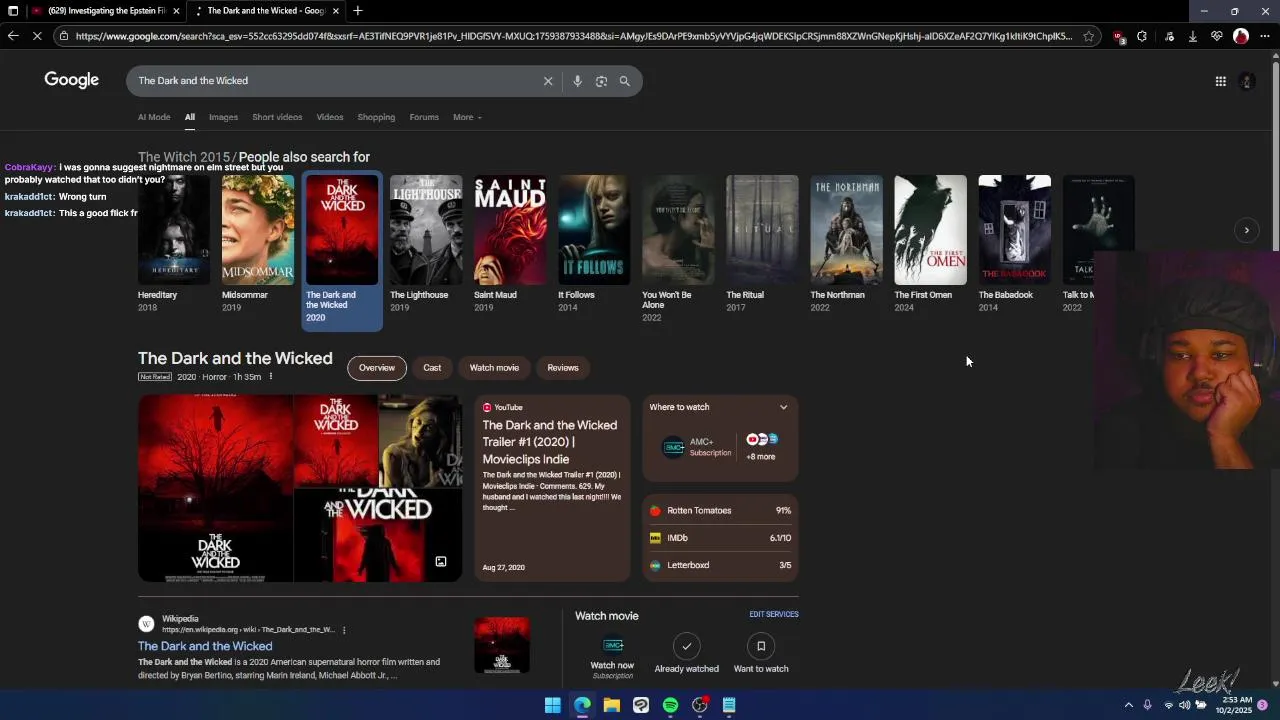Open the Google apps grid
Screen dimensions: 1280x720
tap(1220, 81)
